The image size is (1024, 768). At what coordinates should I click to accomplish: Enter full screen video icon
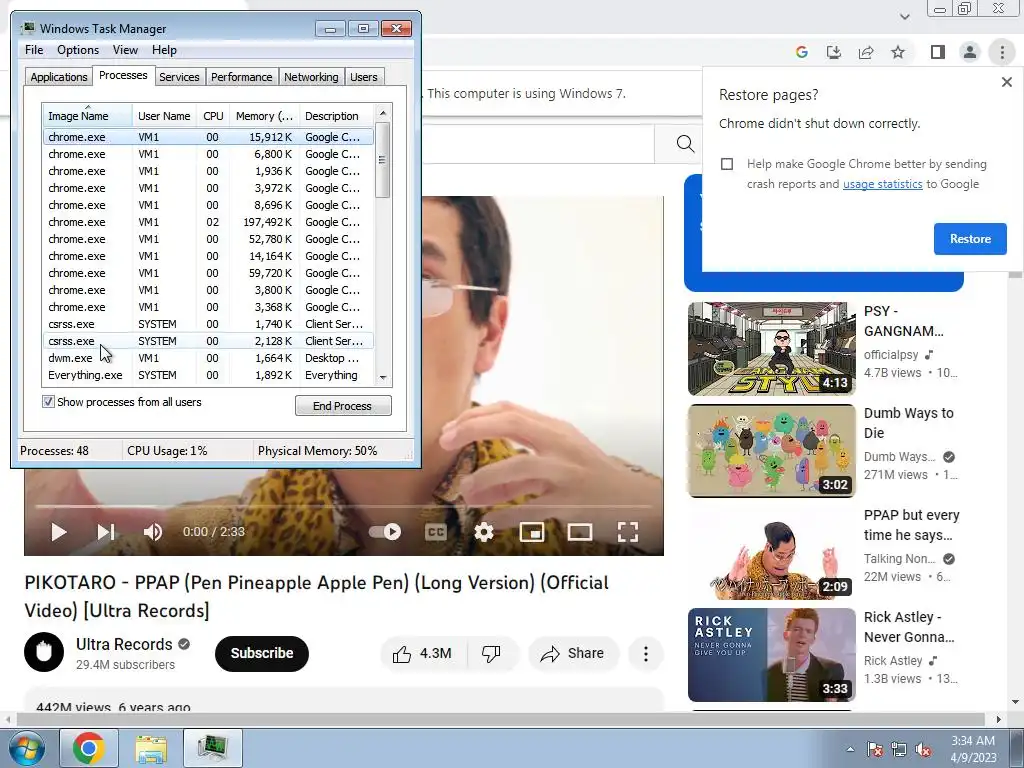[x=628, y=532]
